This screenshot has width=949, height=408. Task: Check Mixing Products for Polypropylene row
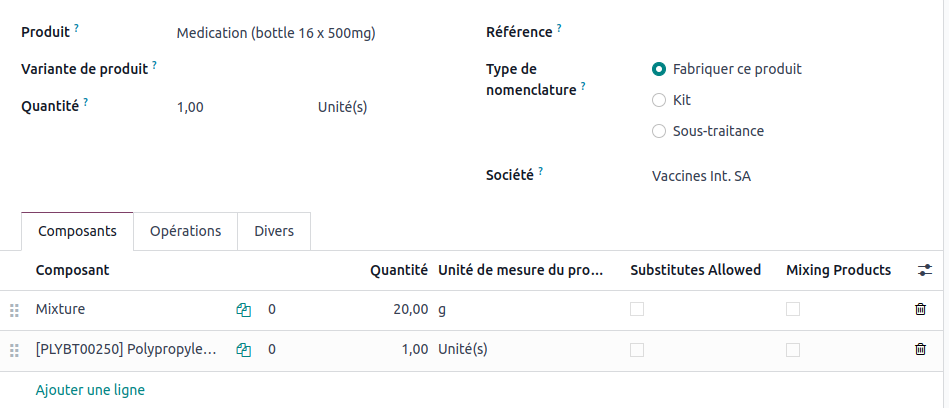(x=793, y=350)
